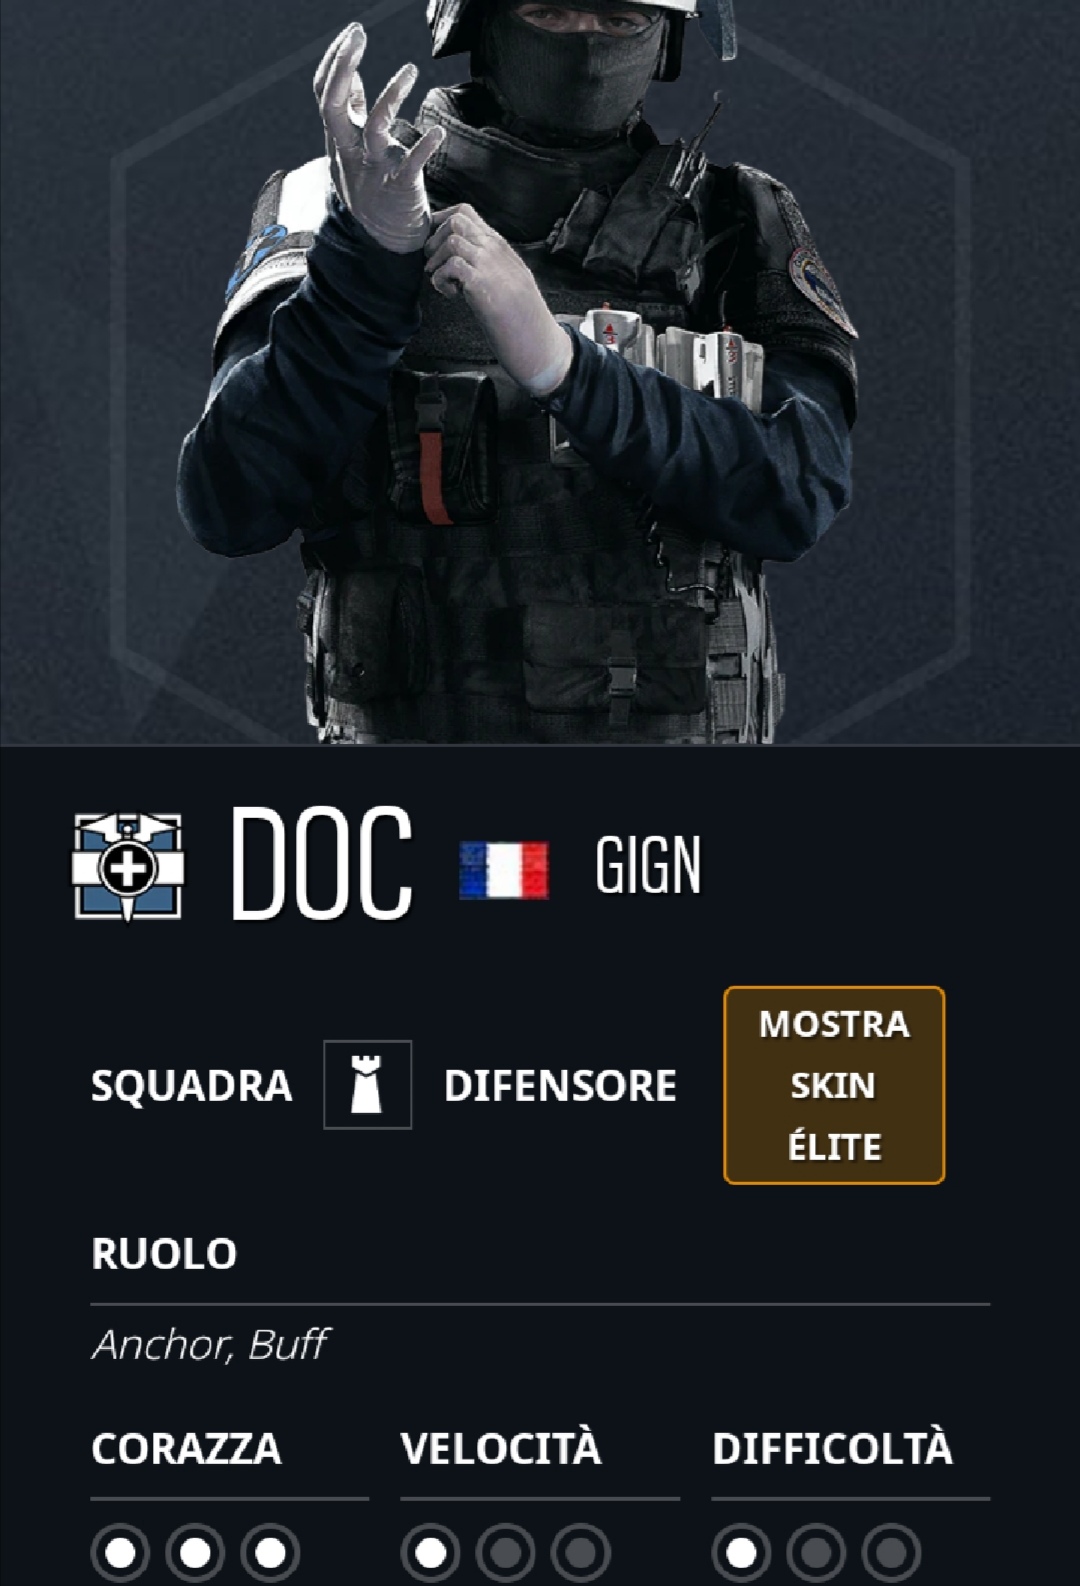Select the first Corazza armor dot

[x=120, y=1553]
